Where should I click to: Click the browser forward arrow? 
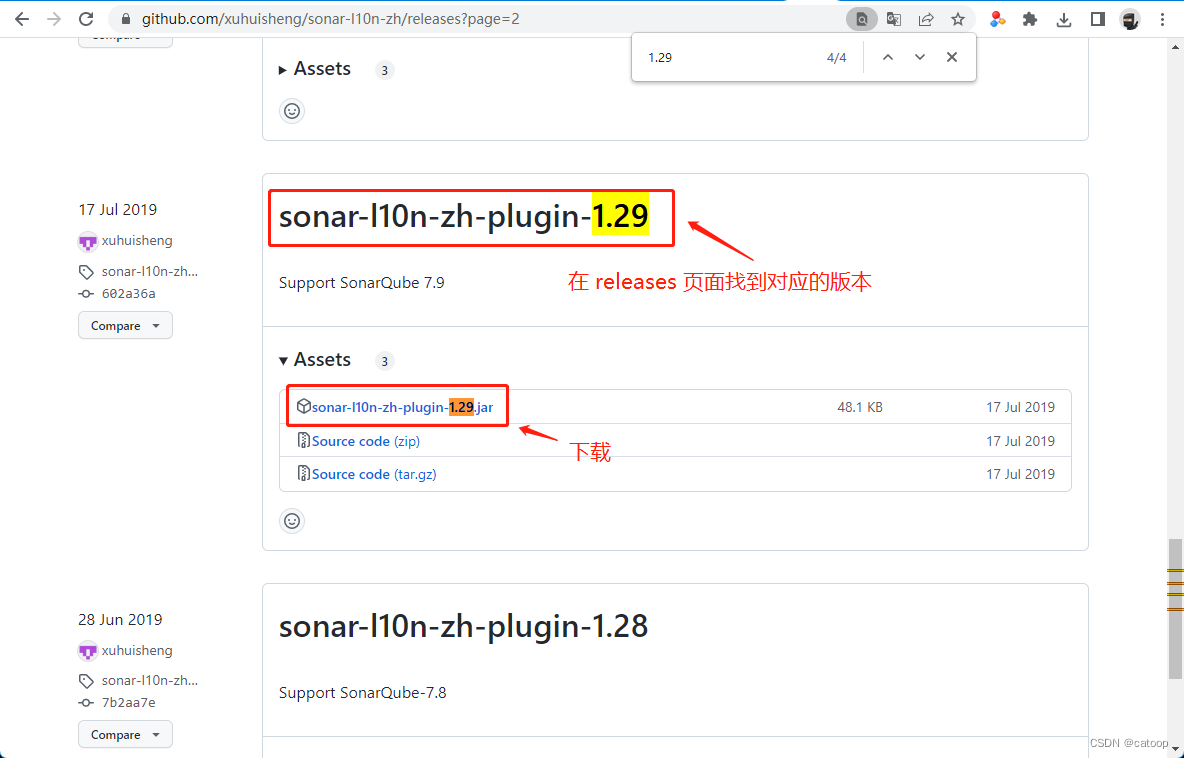click(x=54, y=19)
